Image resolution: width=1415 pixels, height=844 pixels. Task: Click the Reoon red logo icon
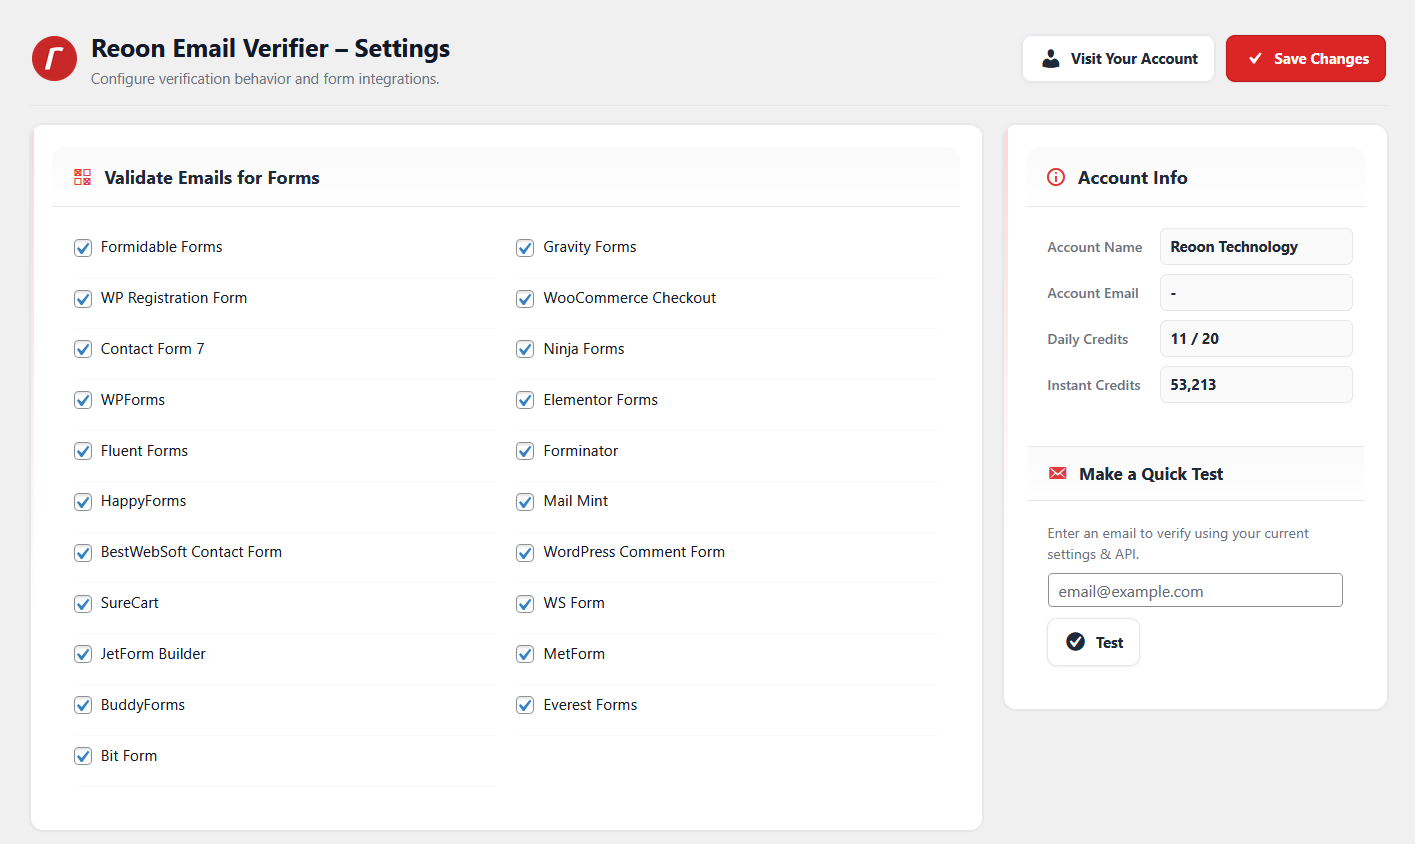pyautogui.click(x=54, y=59)
